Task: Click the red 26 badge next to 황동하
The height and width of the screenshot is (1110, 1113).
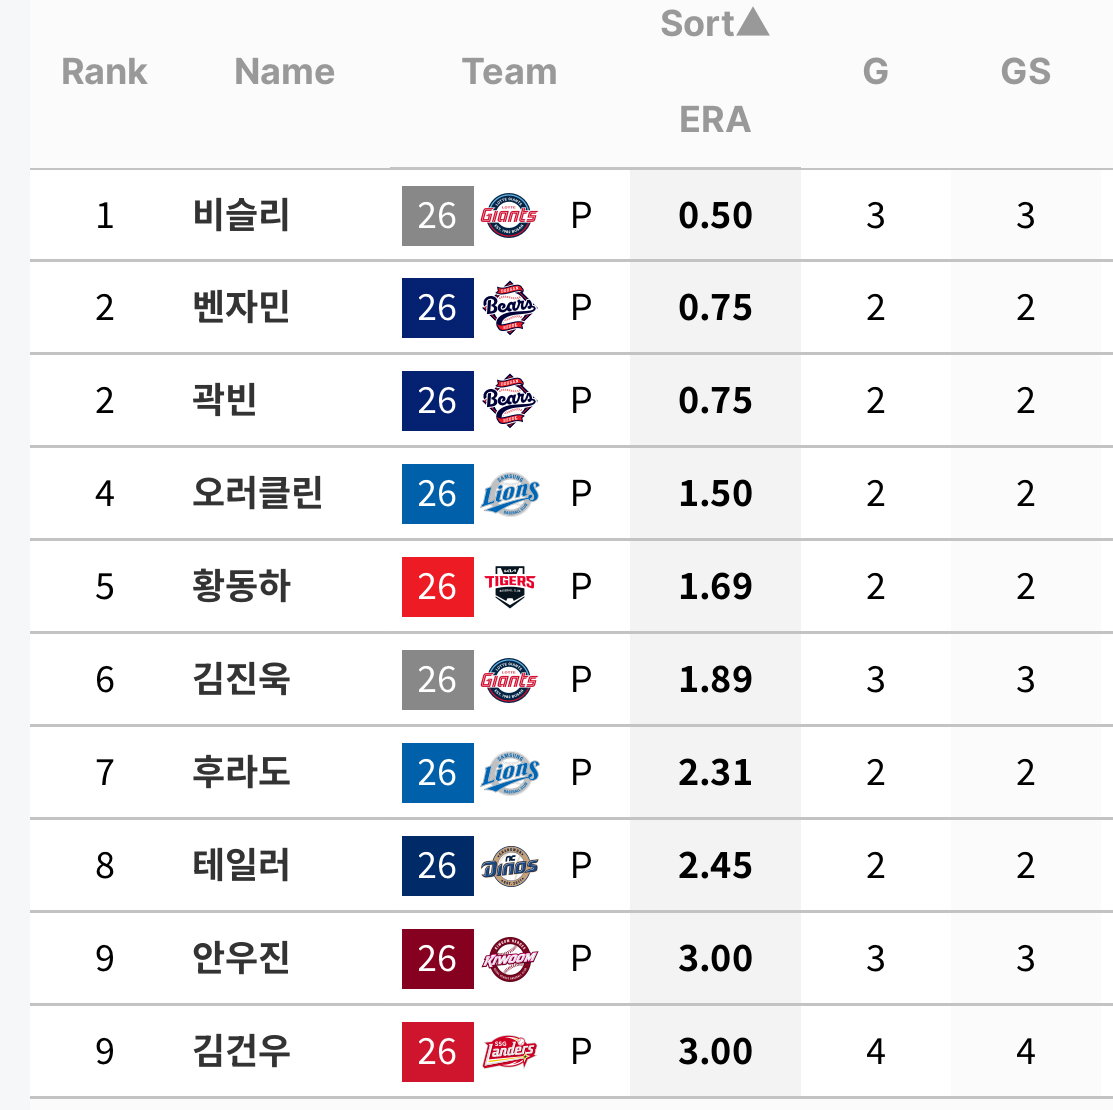Action: (x=437, y=586)
